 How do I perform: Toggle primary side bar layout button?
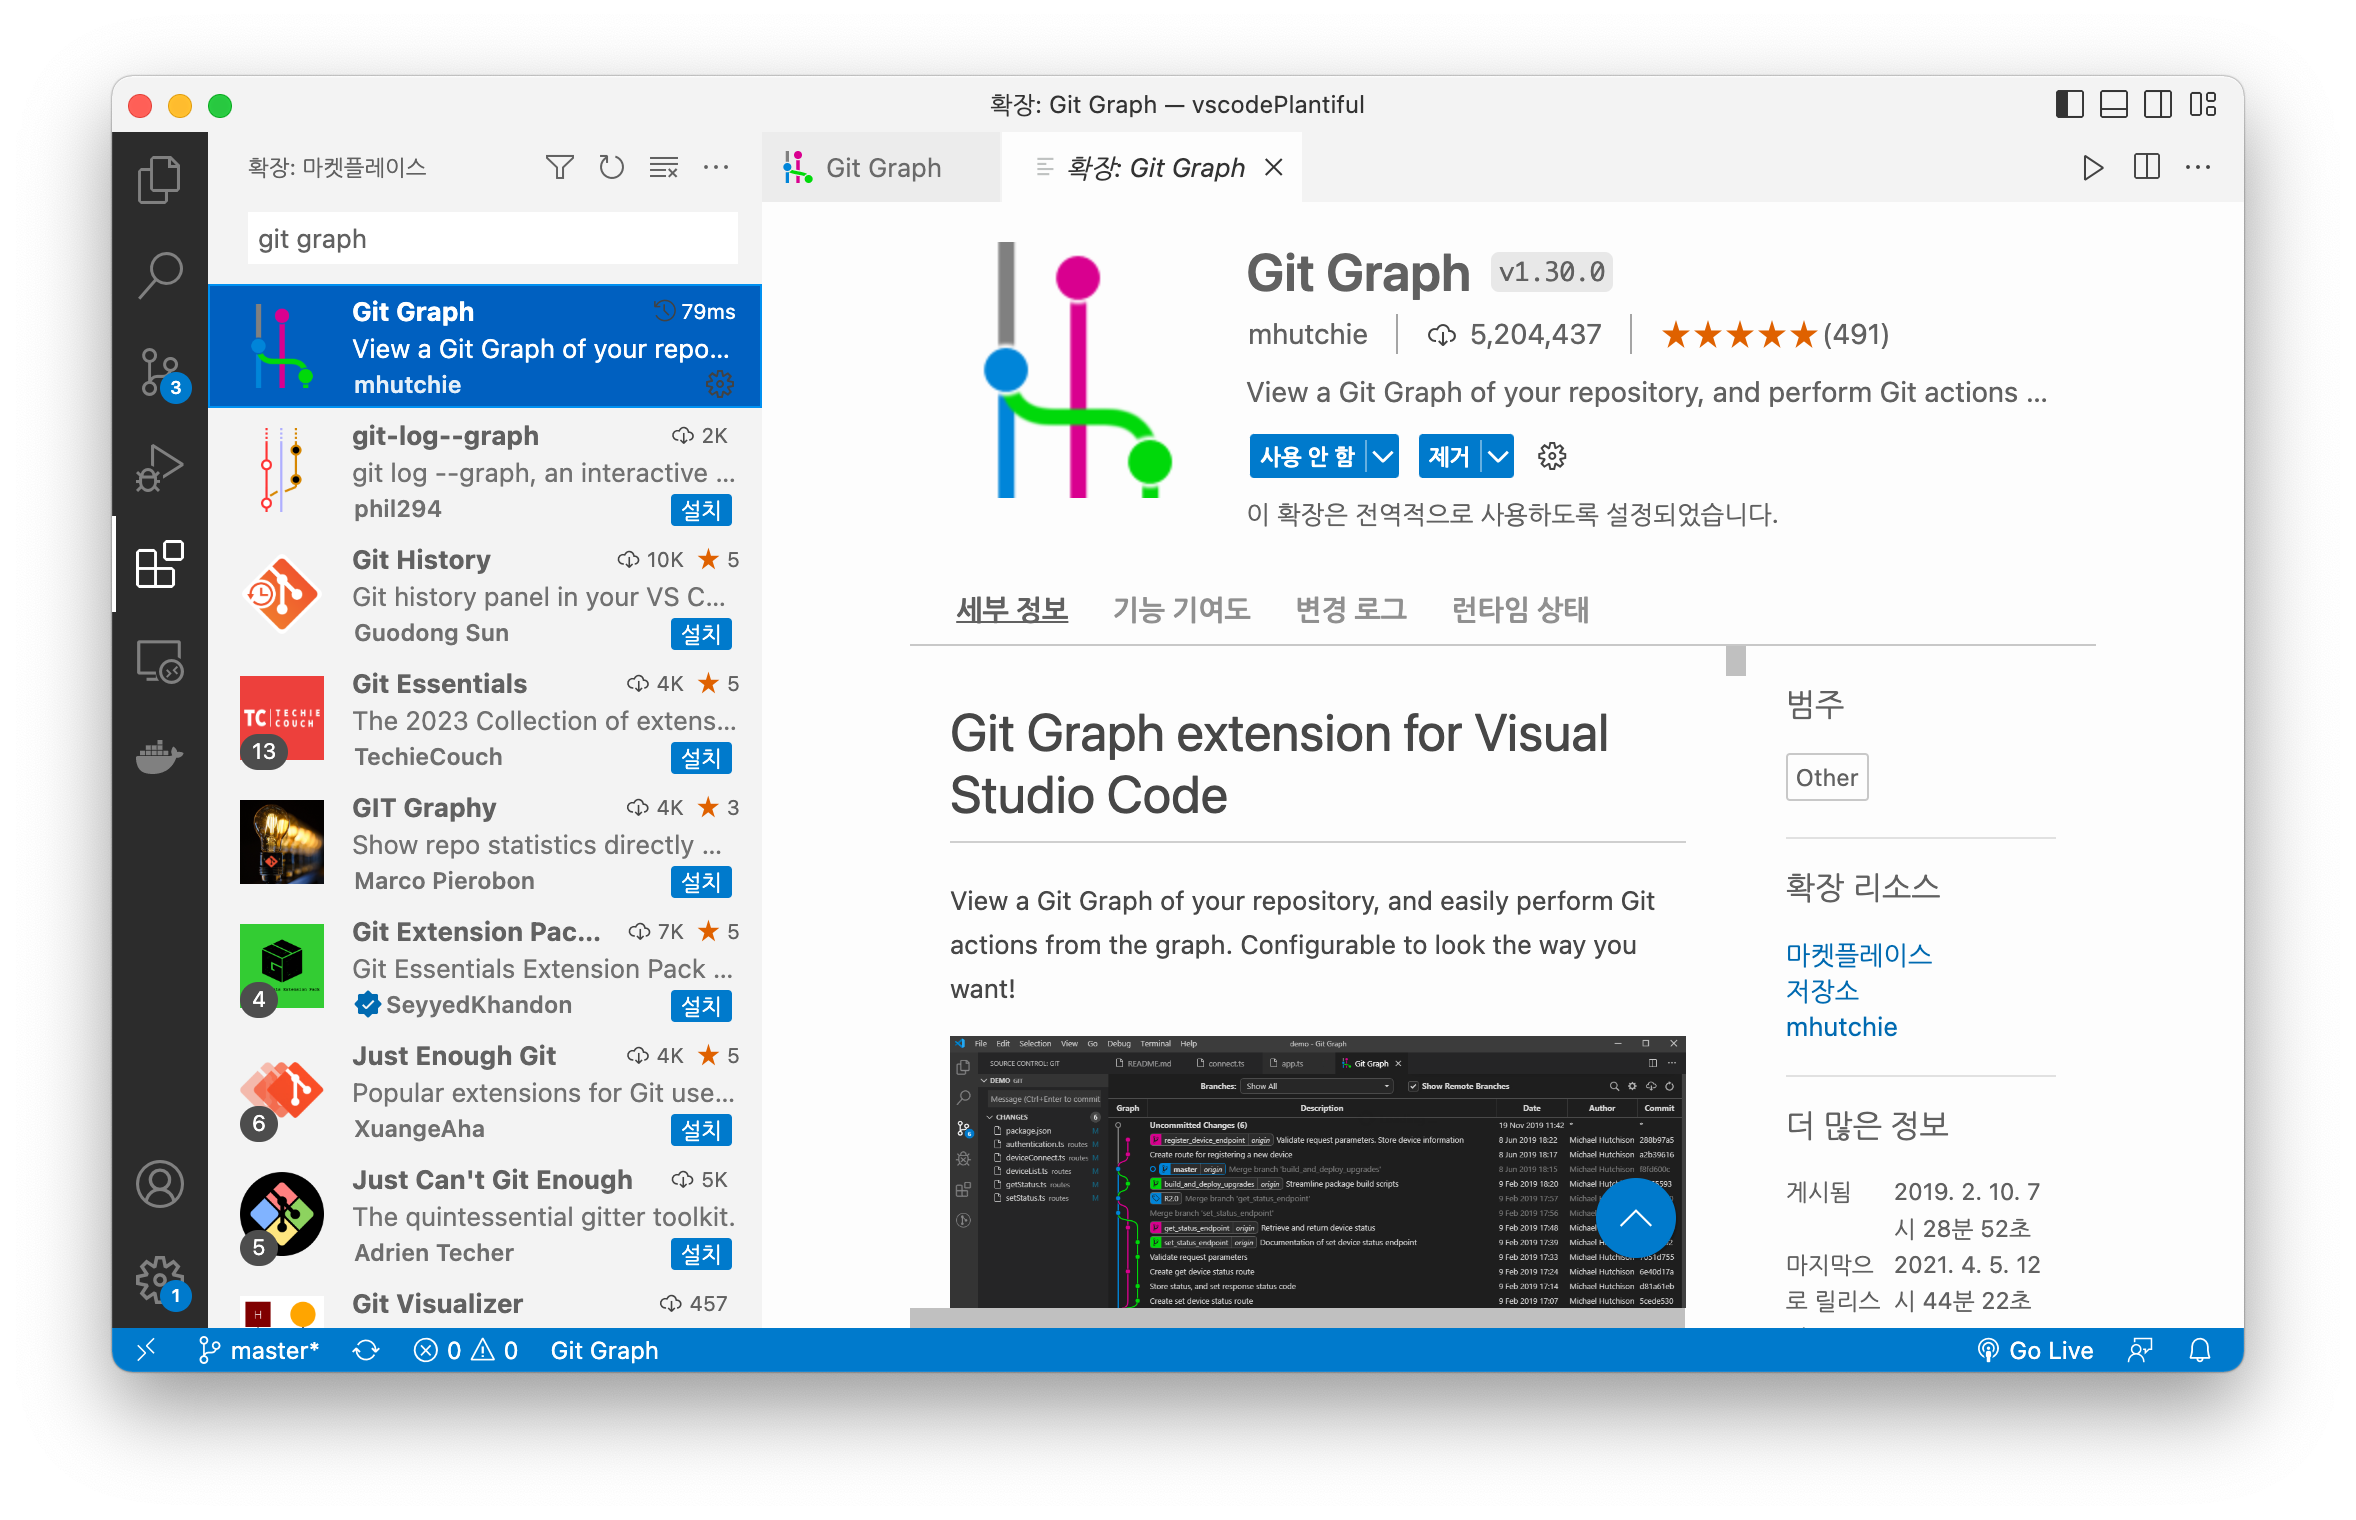[2069, 104]
